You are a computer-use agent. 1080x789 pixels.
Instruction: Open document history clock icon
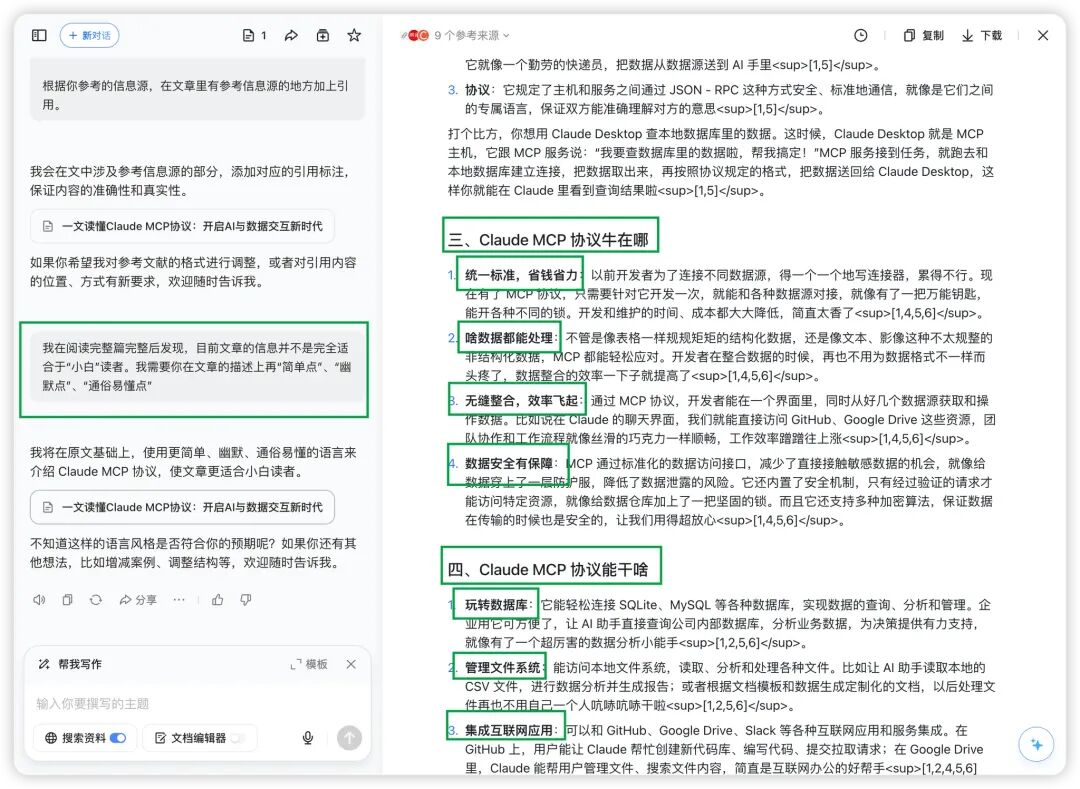point(860,35)
